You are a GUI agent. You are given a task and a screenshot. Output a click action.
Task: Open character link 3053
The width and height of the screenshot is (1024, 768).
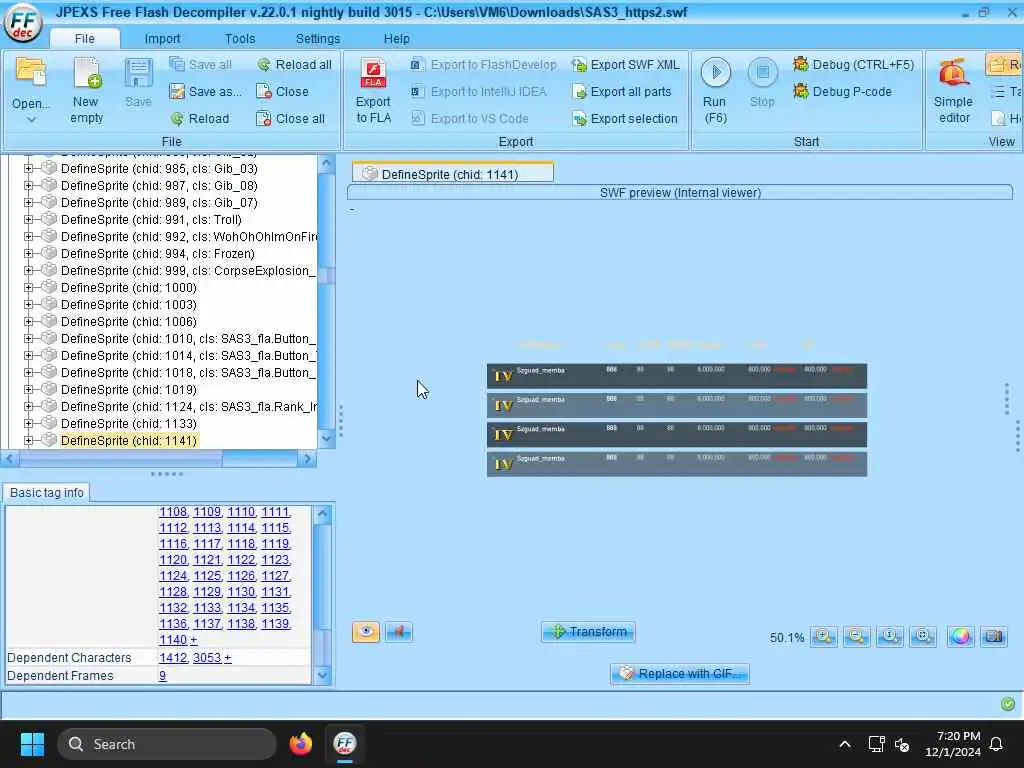point(207,658)
